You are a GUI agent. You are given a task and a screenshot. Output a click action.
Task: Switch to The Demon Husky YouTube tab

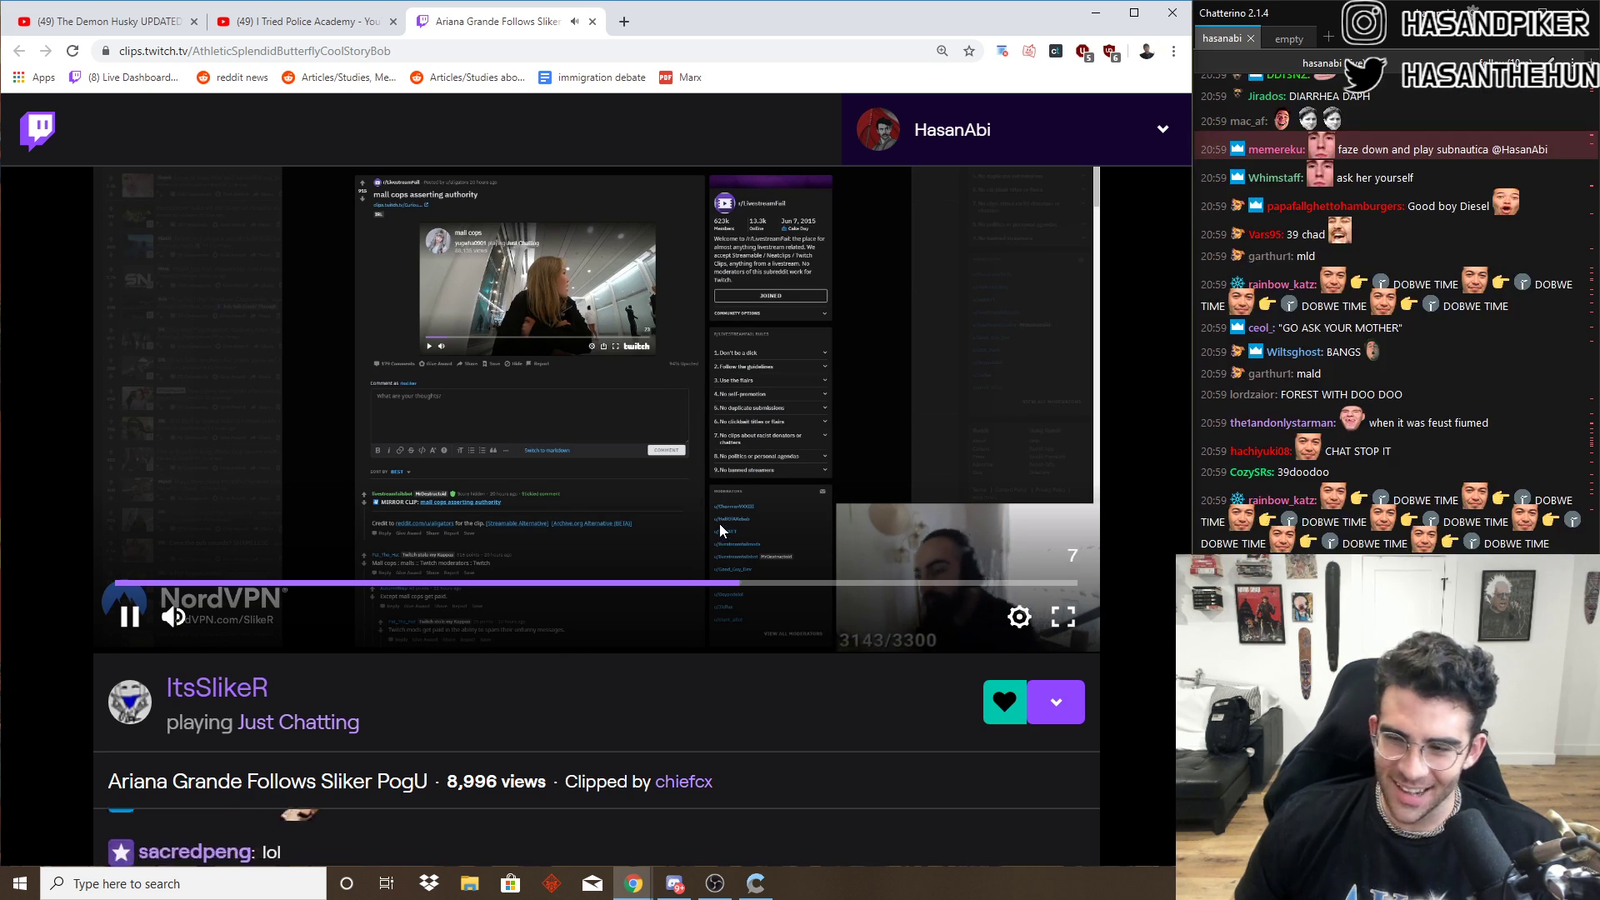[x=108, y=21]
